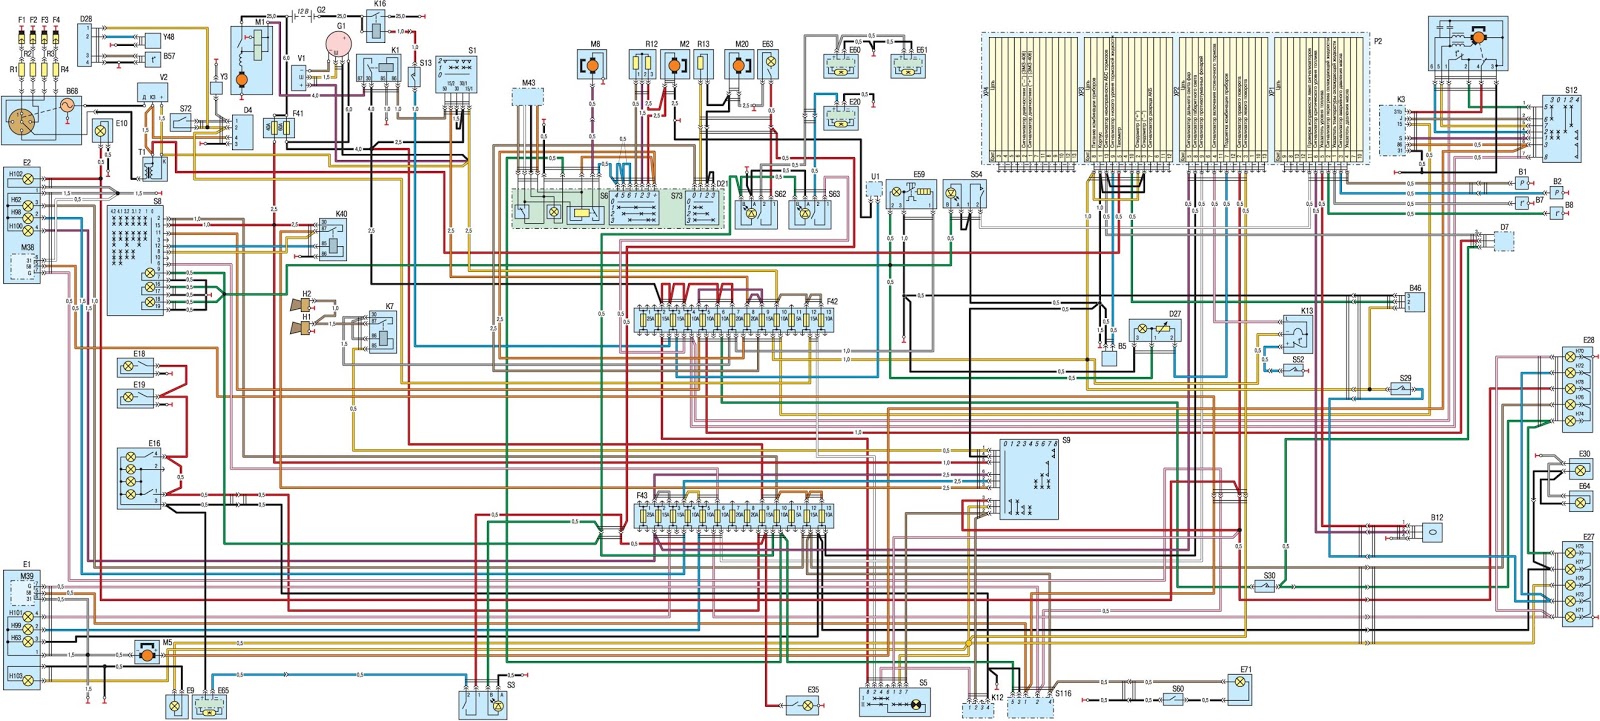Click the D27 component box
The image size is (1600, 721).
(1155, 331)
